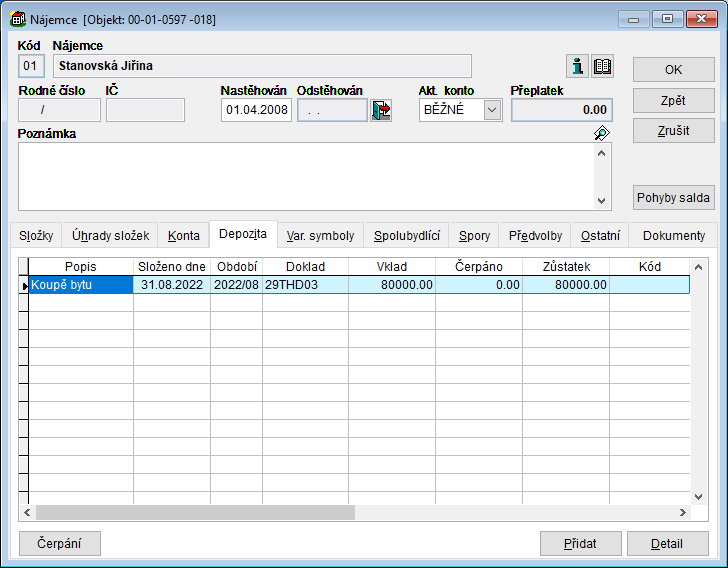Expand the Akt. konto dropdown
Screen dimensions: 728x568
tap(492, 110)
